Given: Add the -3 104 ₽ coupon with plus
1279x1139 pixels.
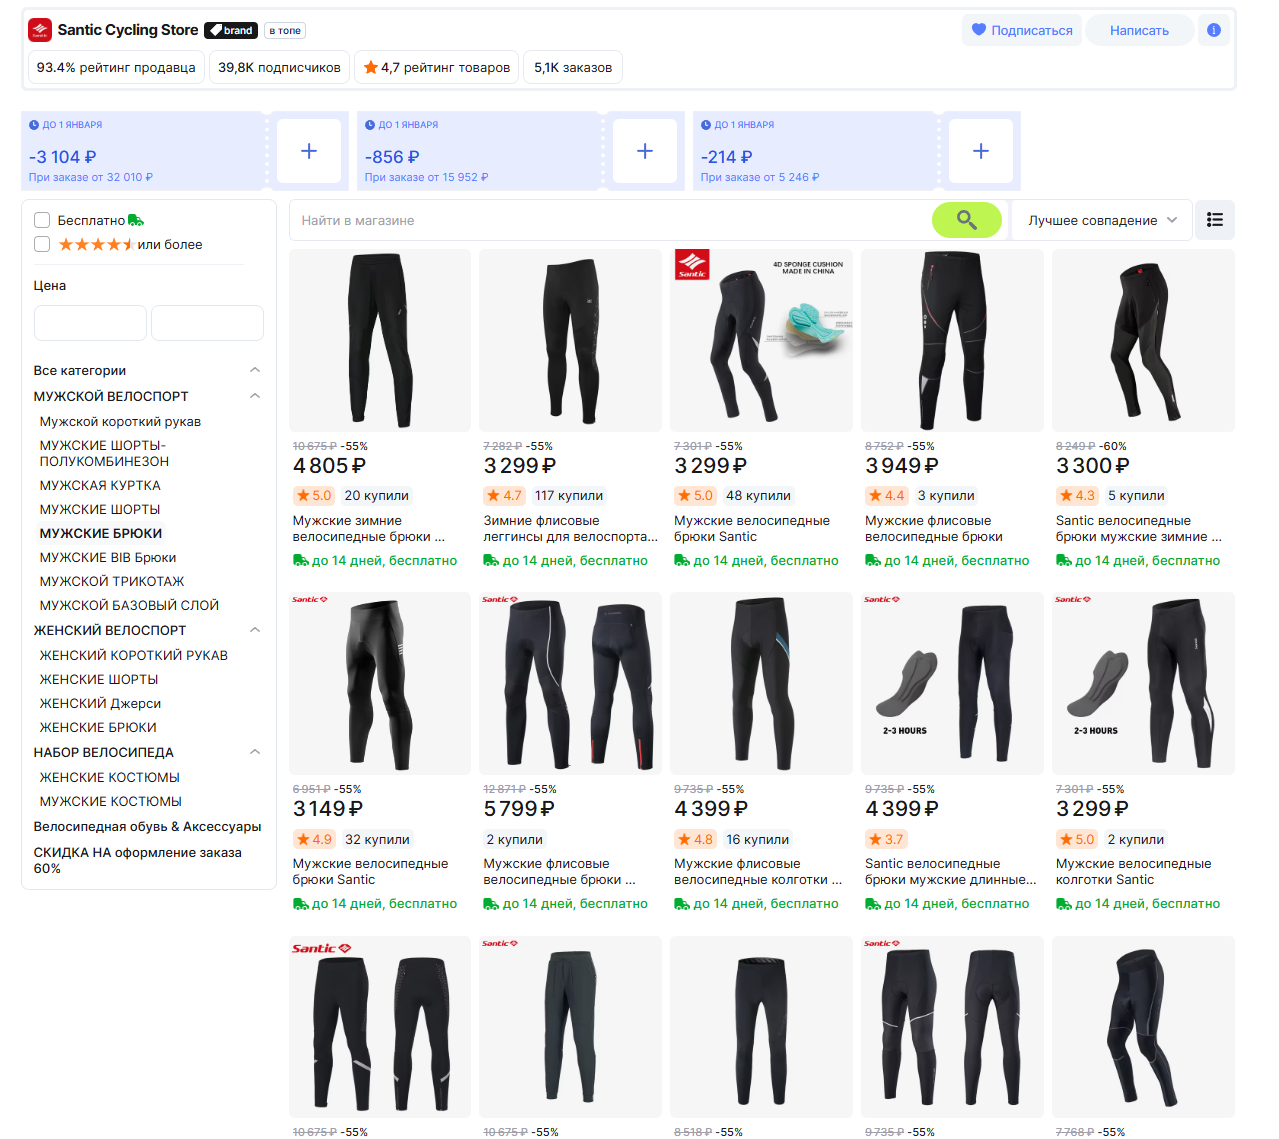Looking at the screenshot, I should (x=309, y=151).
